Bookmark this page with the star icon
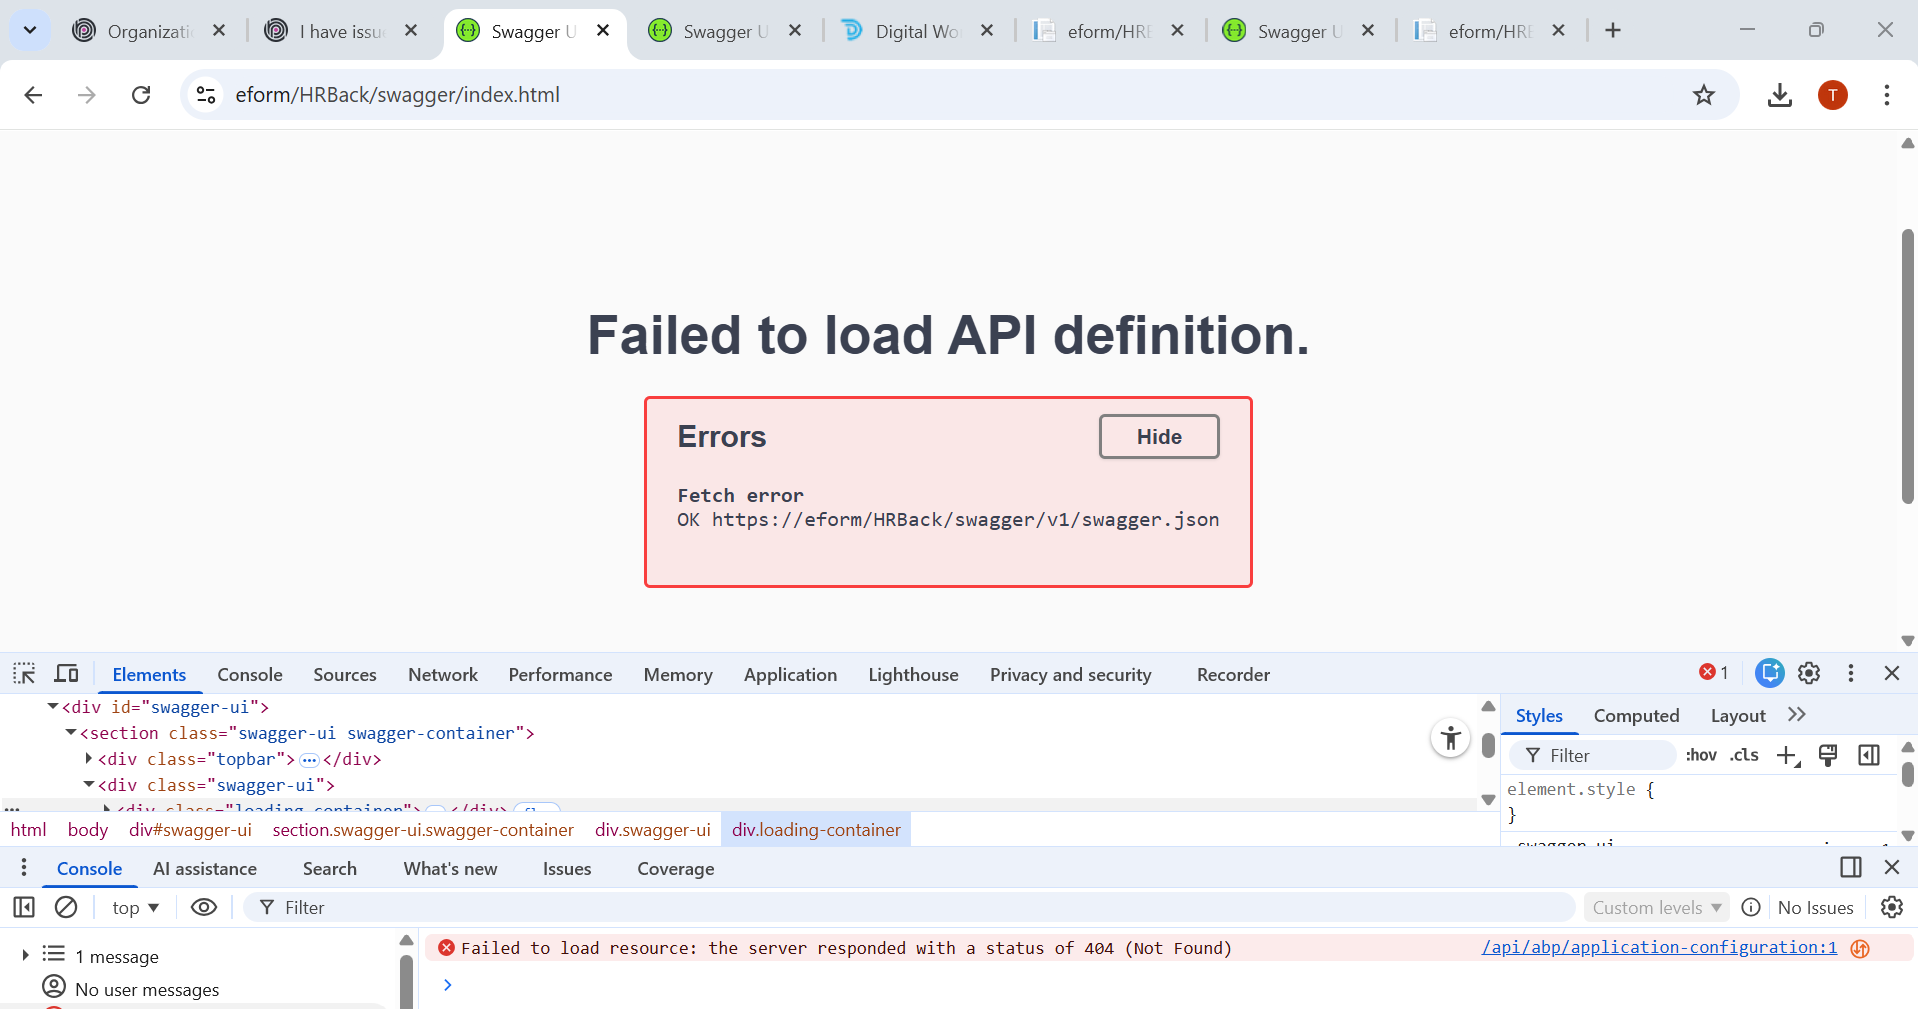 1703,95
